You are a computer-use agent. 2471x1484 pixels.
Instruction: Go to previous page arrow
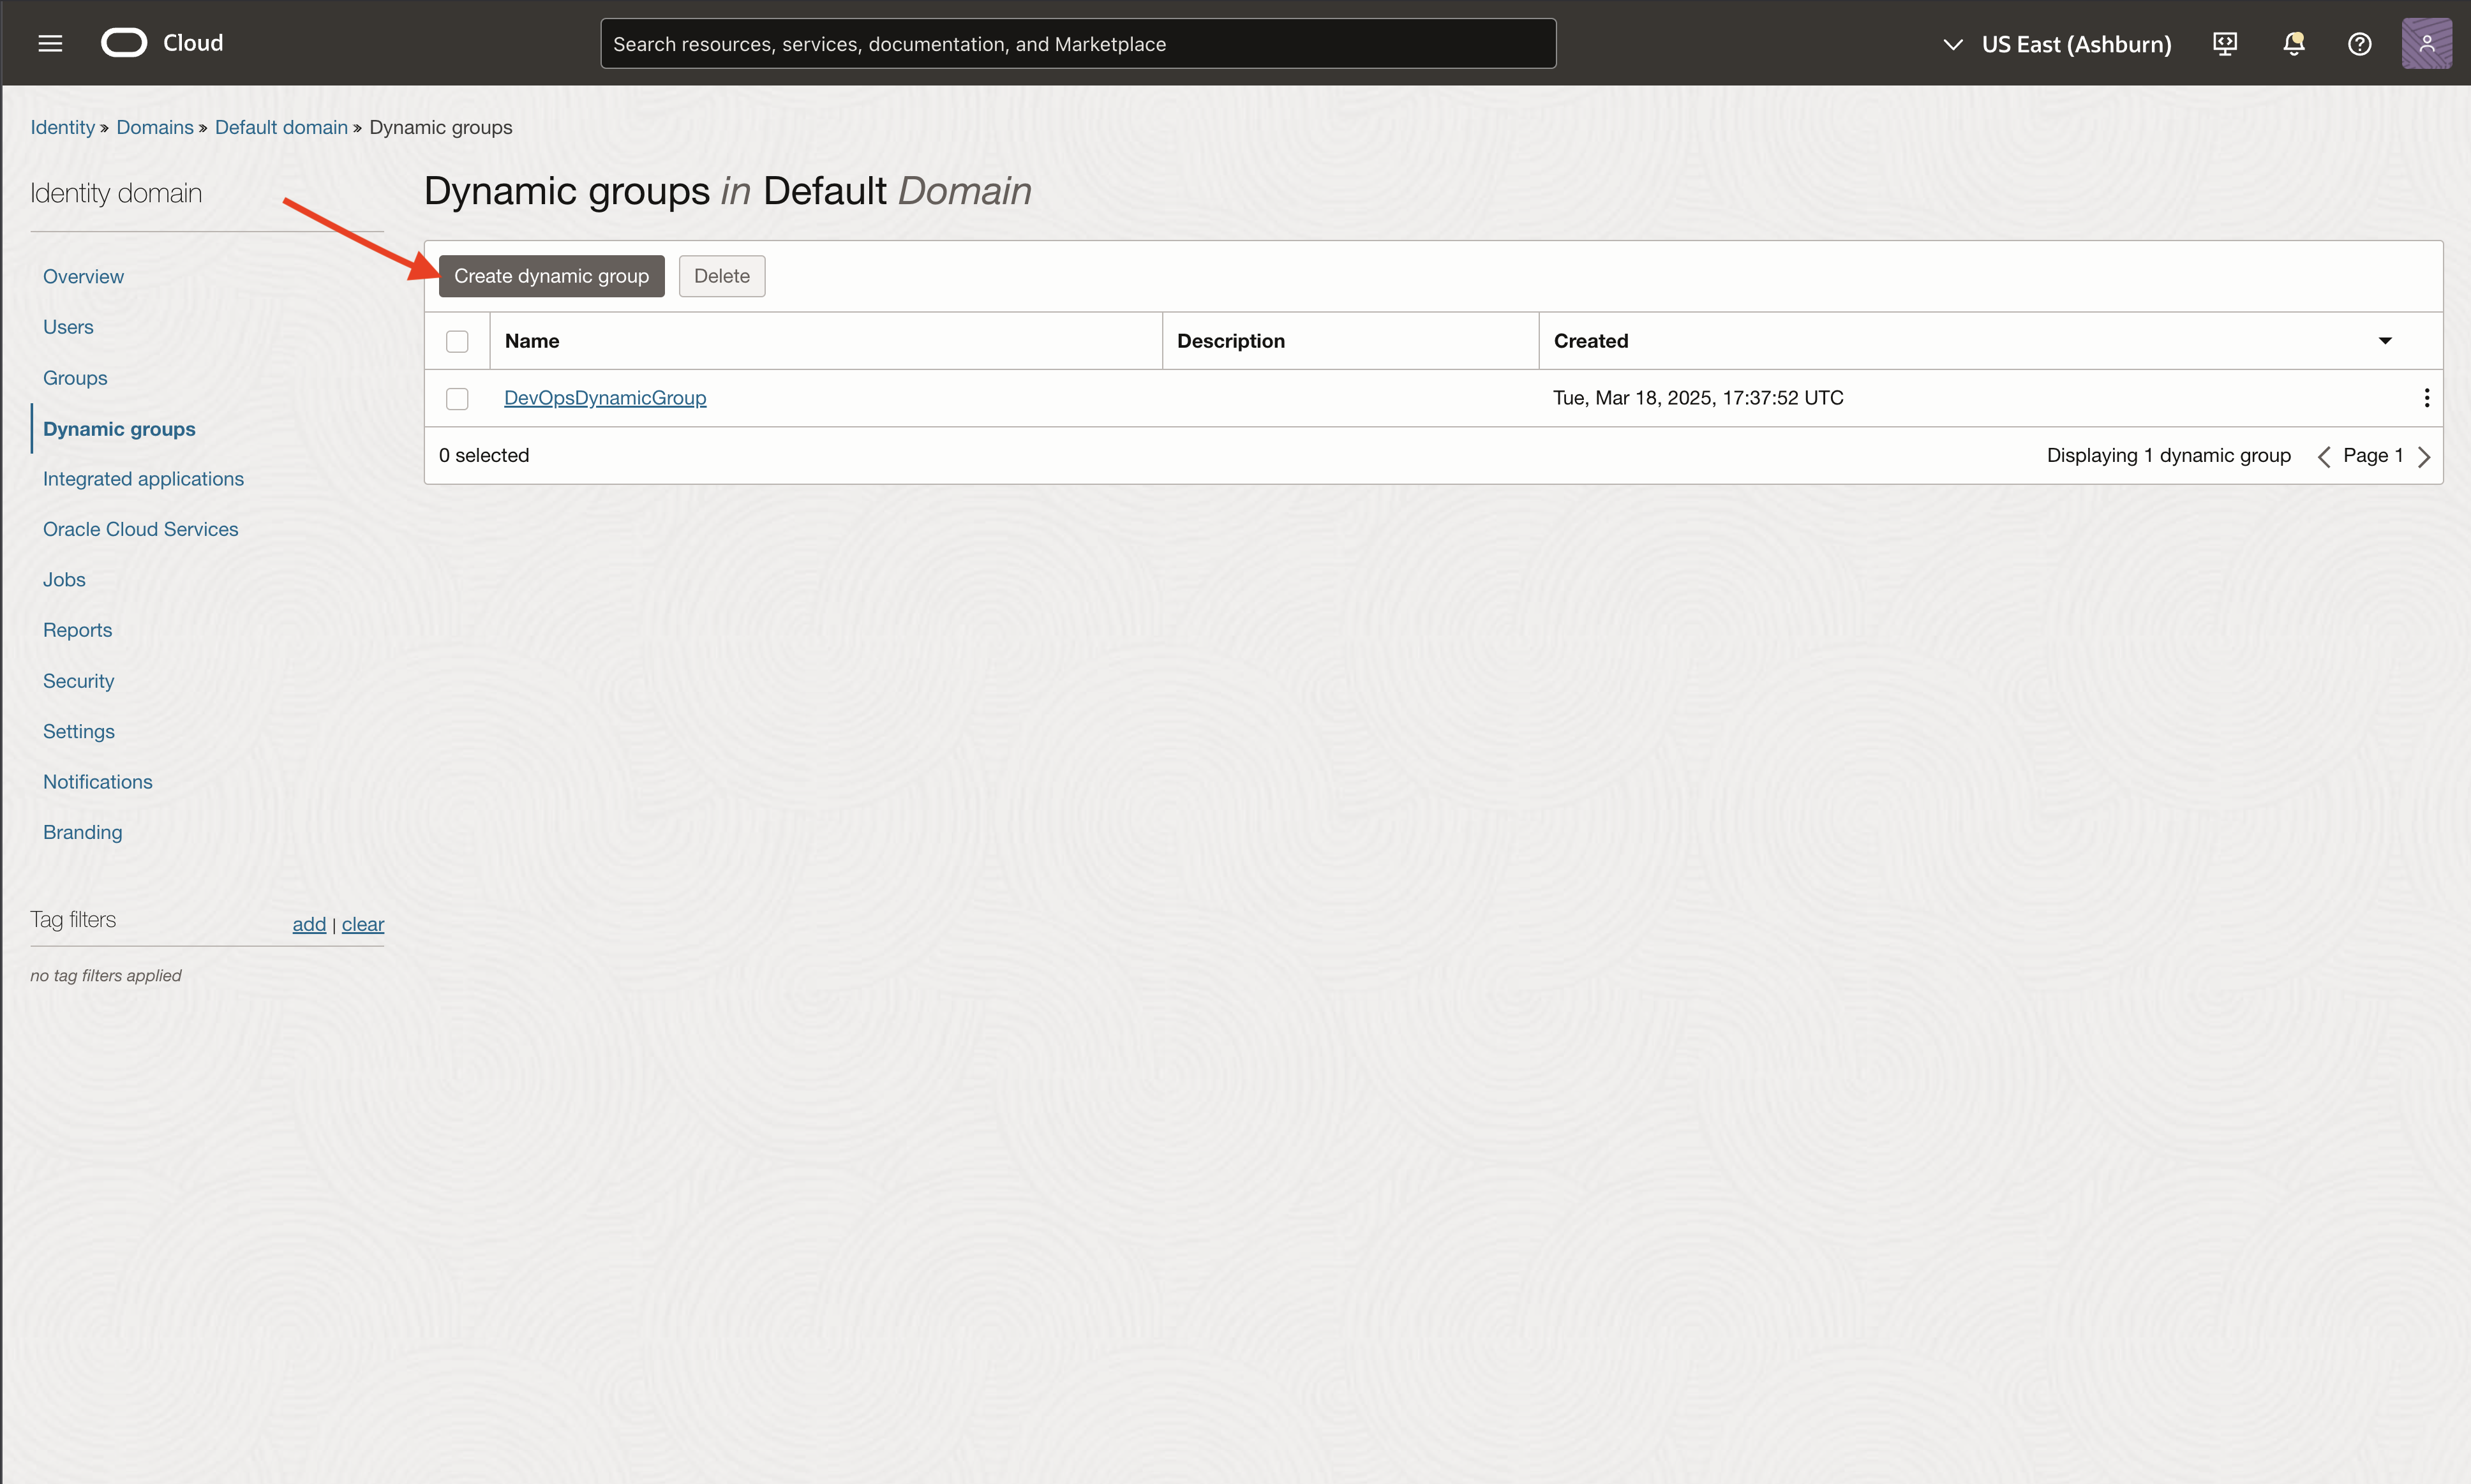tap(2324, 457)
